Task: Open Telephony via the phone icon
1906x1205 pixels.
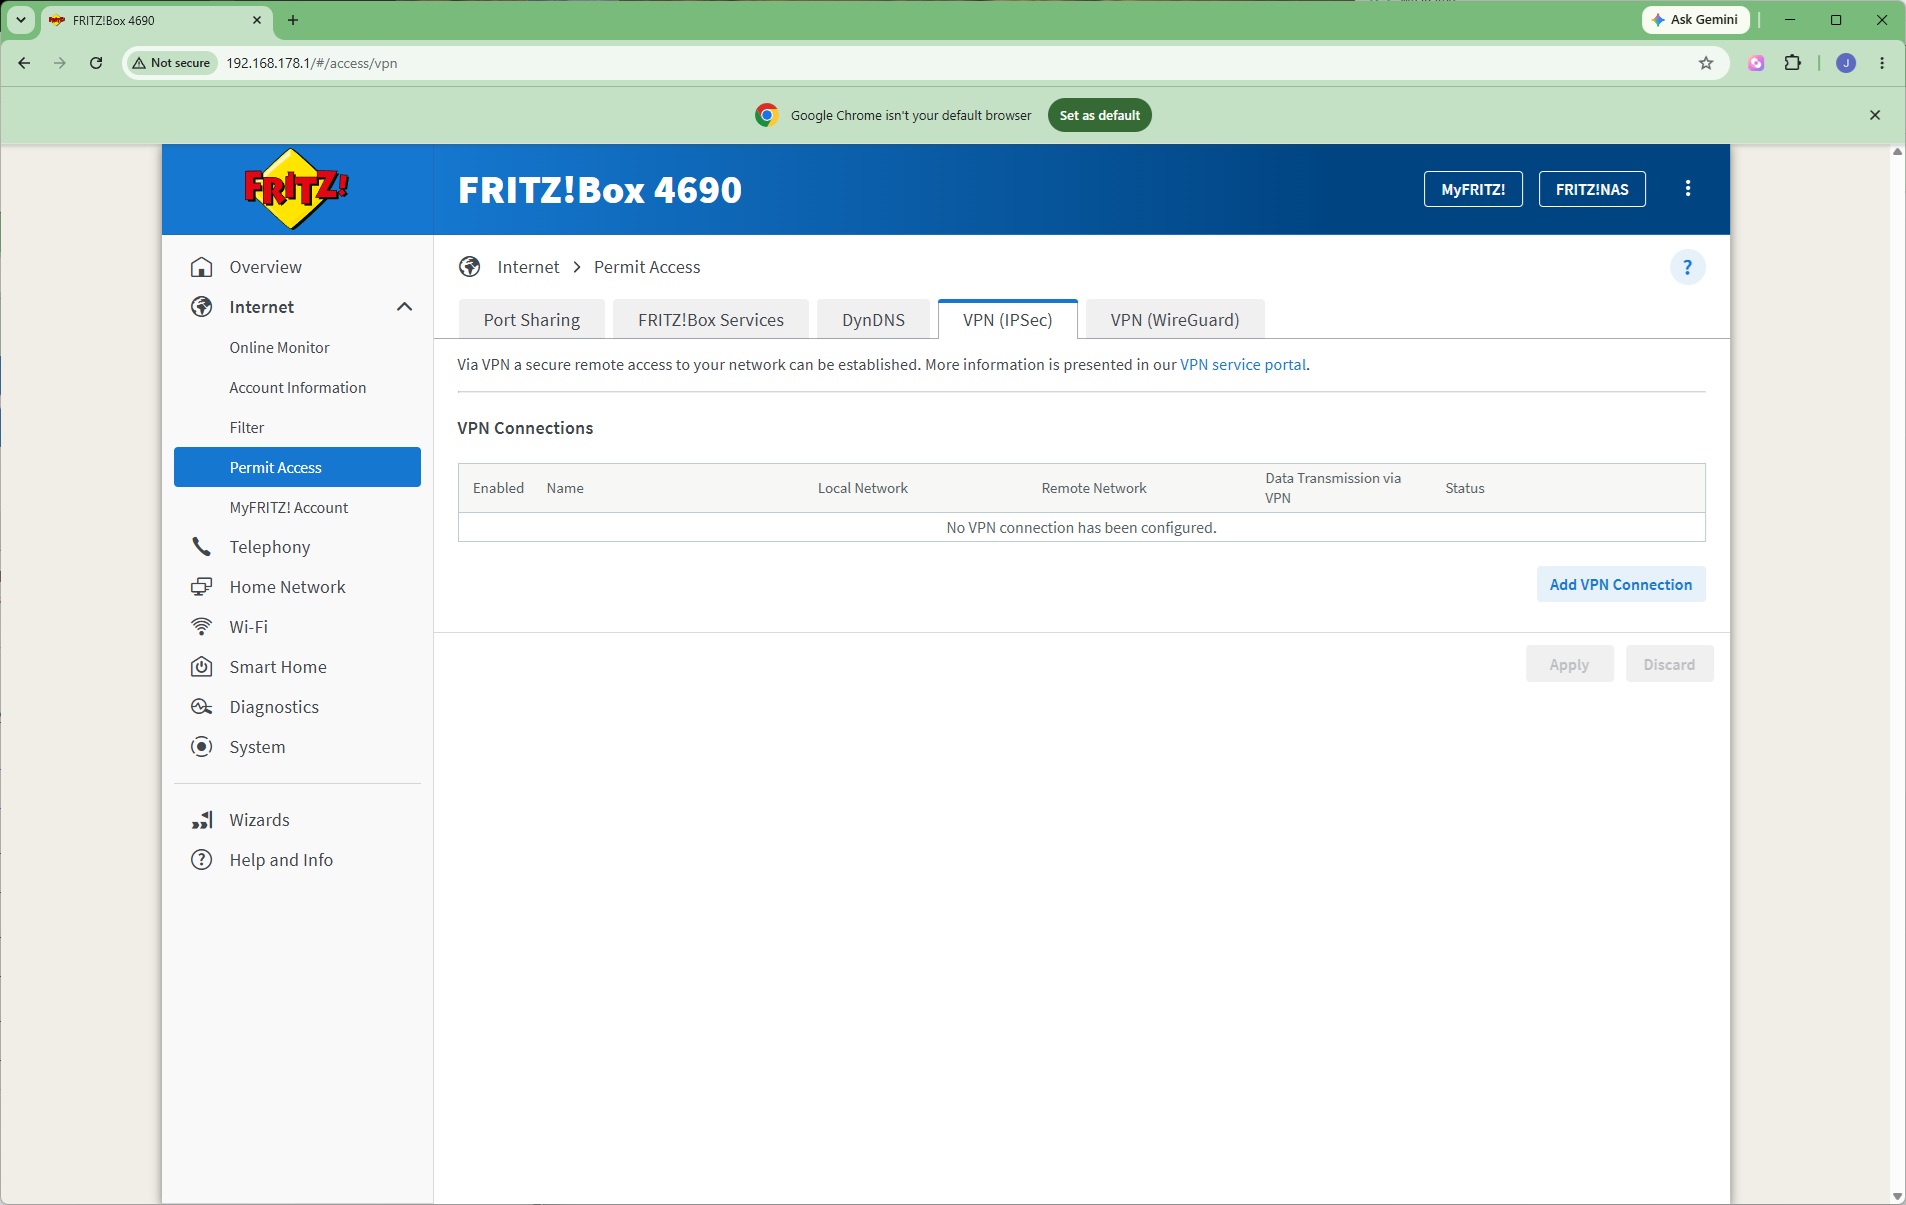Action: point(202,547)
